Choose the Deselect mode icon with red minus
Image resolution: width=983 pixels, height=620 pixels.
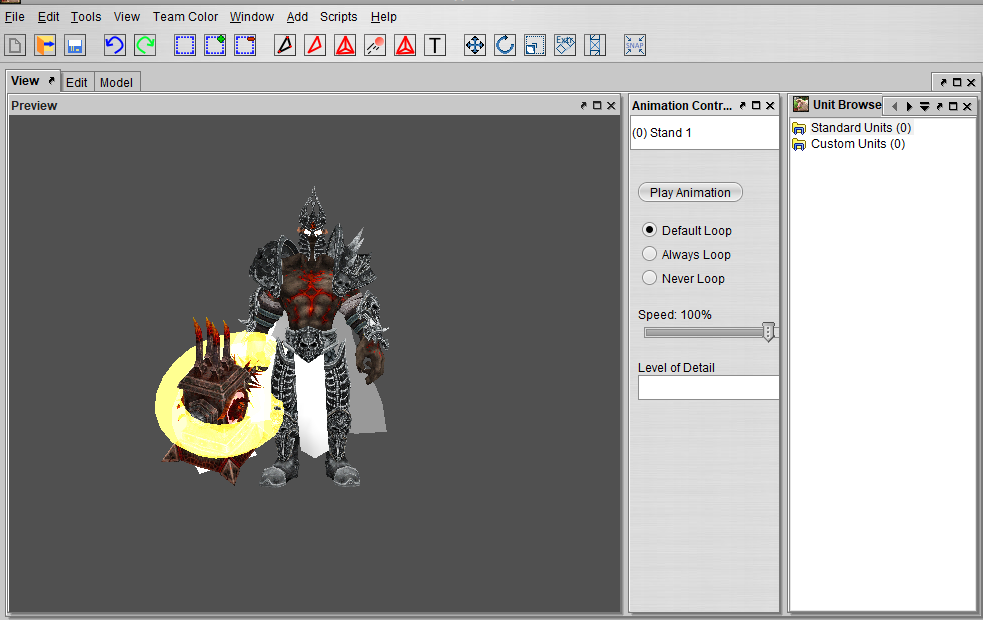245,45
